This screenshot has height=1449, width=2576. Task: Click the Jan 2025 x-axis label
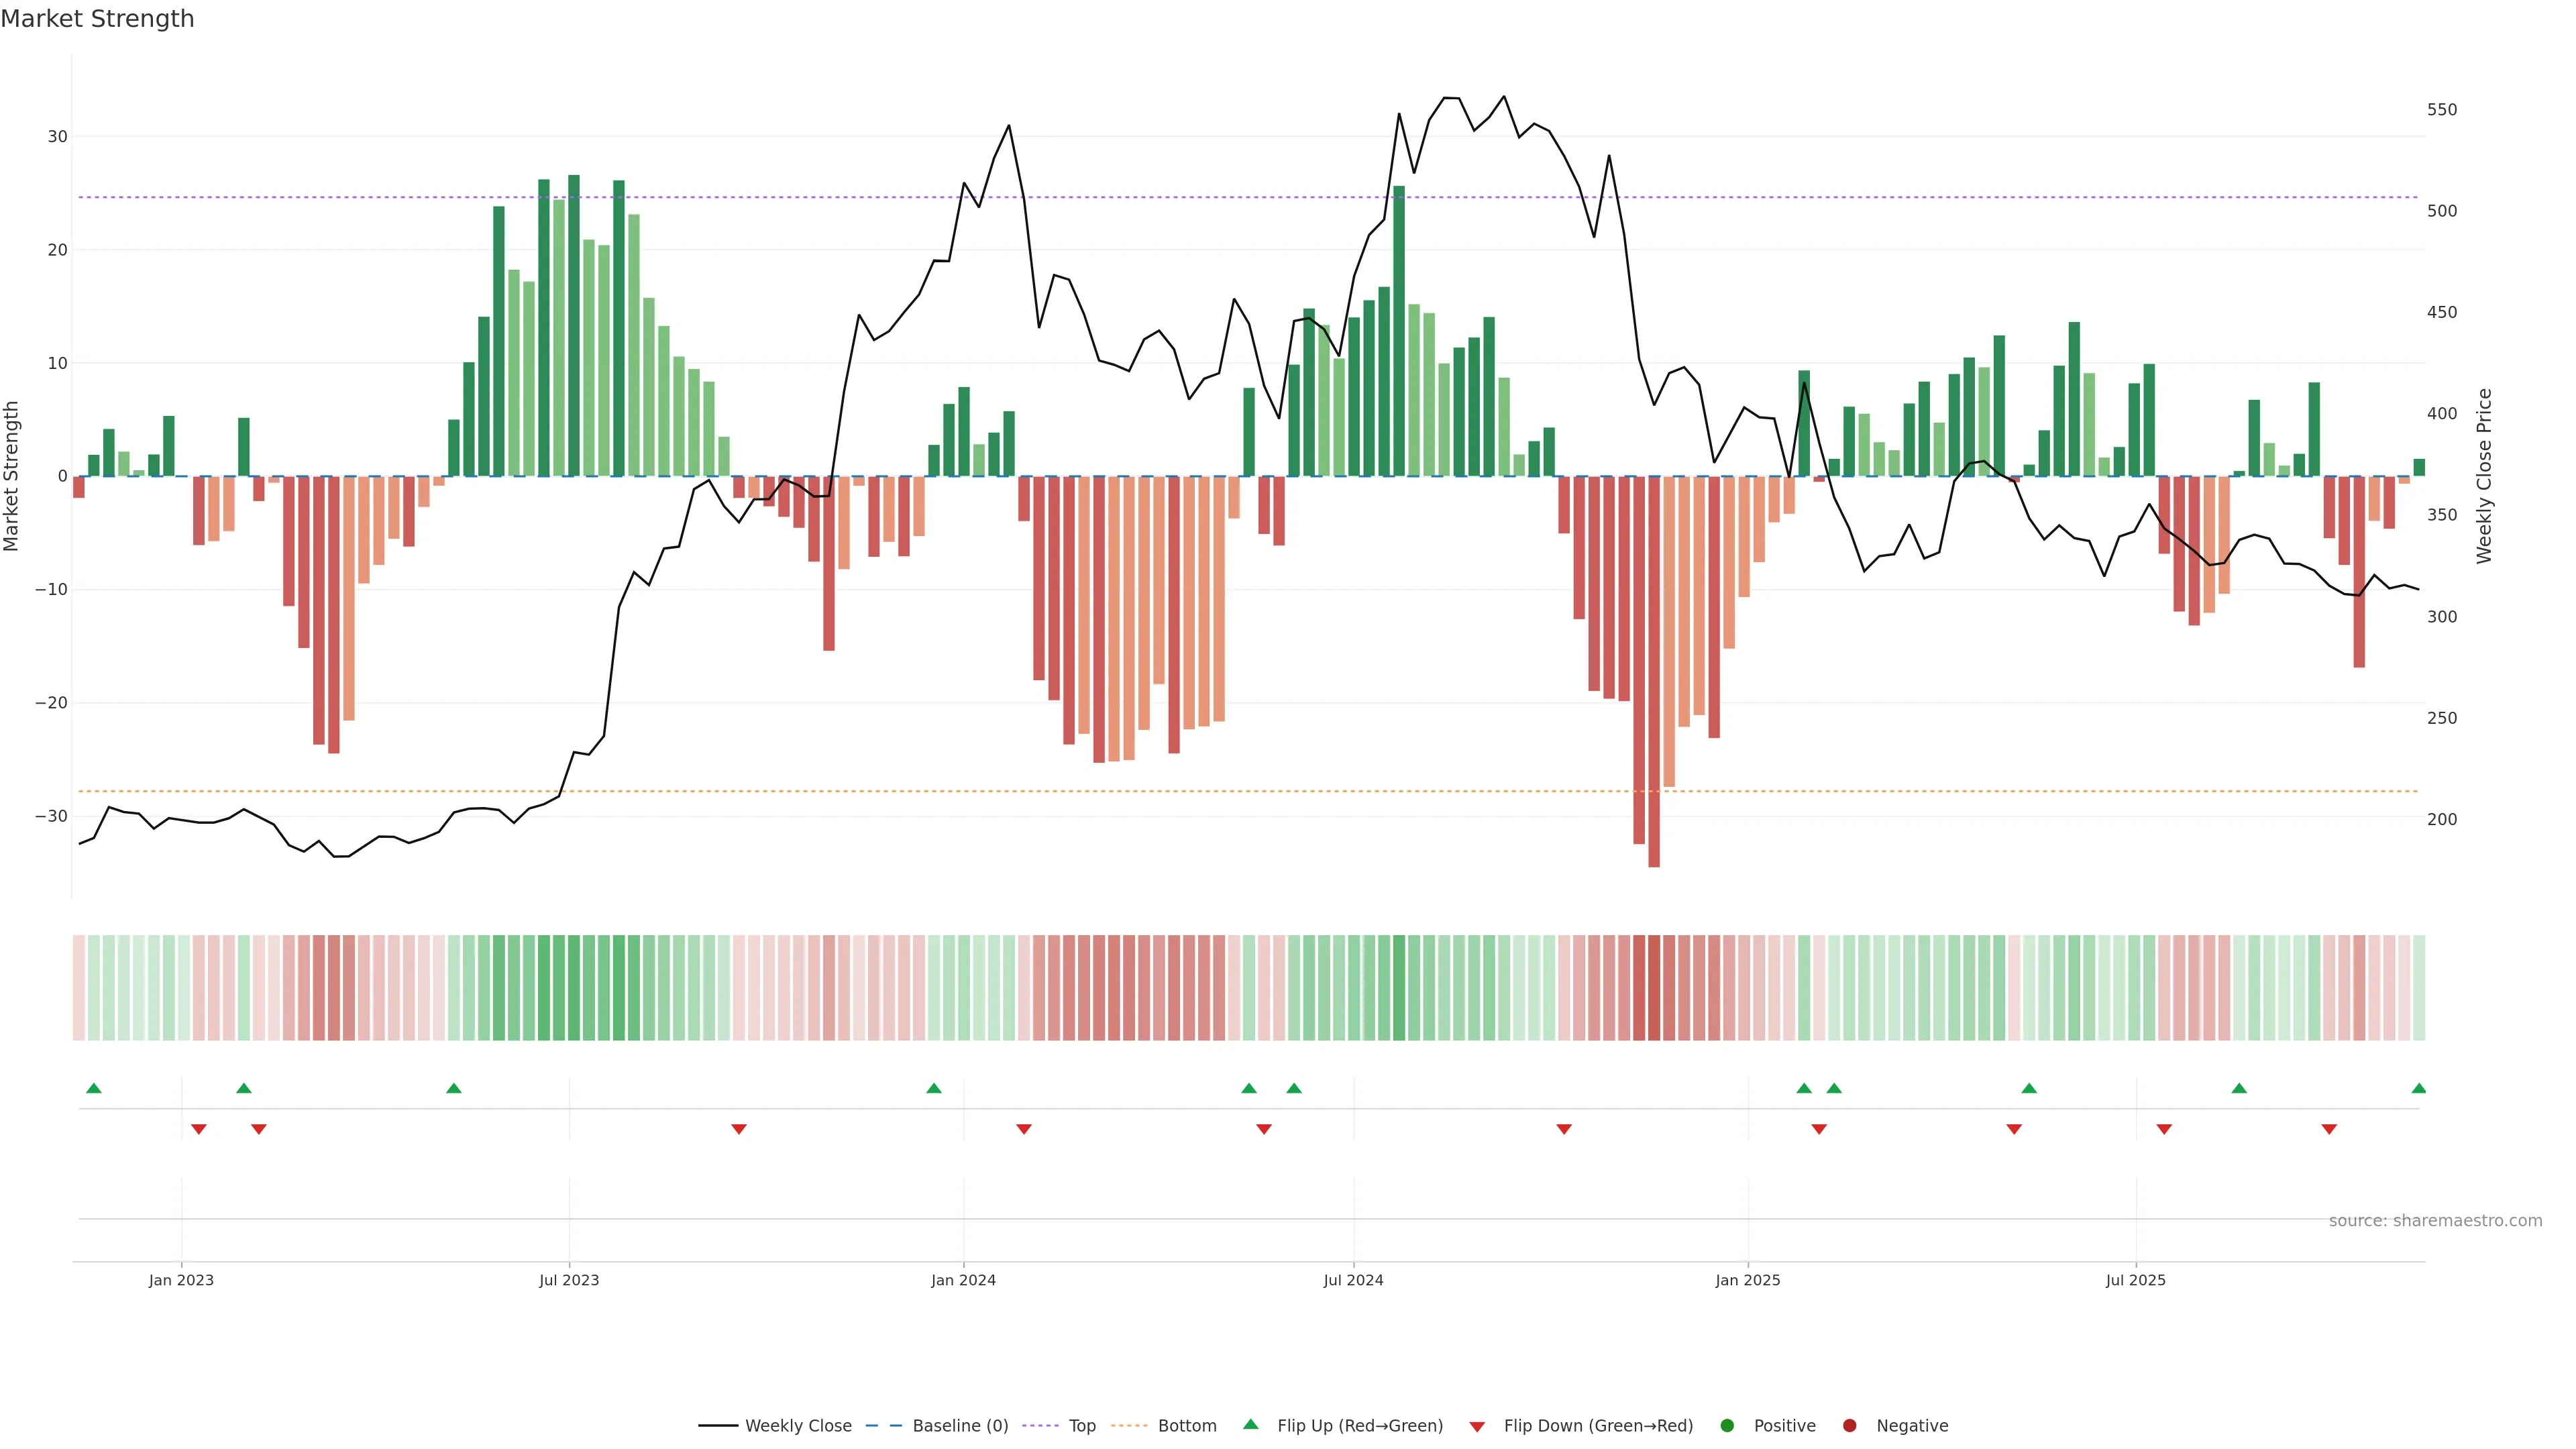pos(1748,1280)
